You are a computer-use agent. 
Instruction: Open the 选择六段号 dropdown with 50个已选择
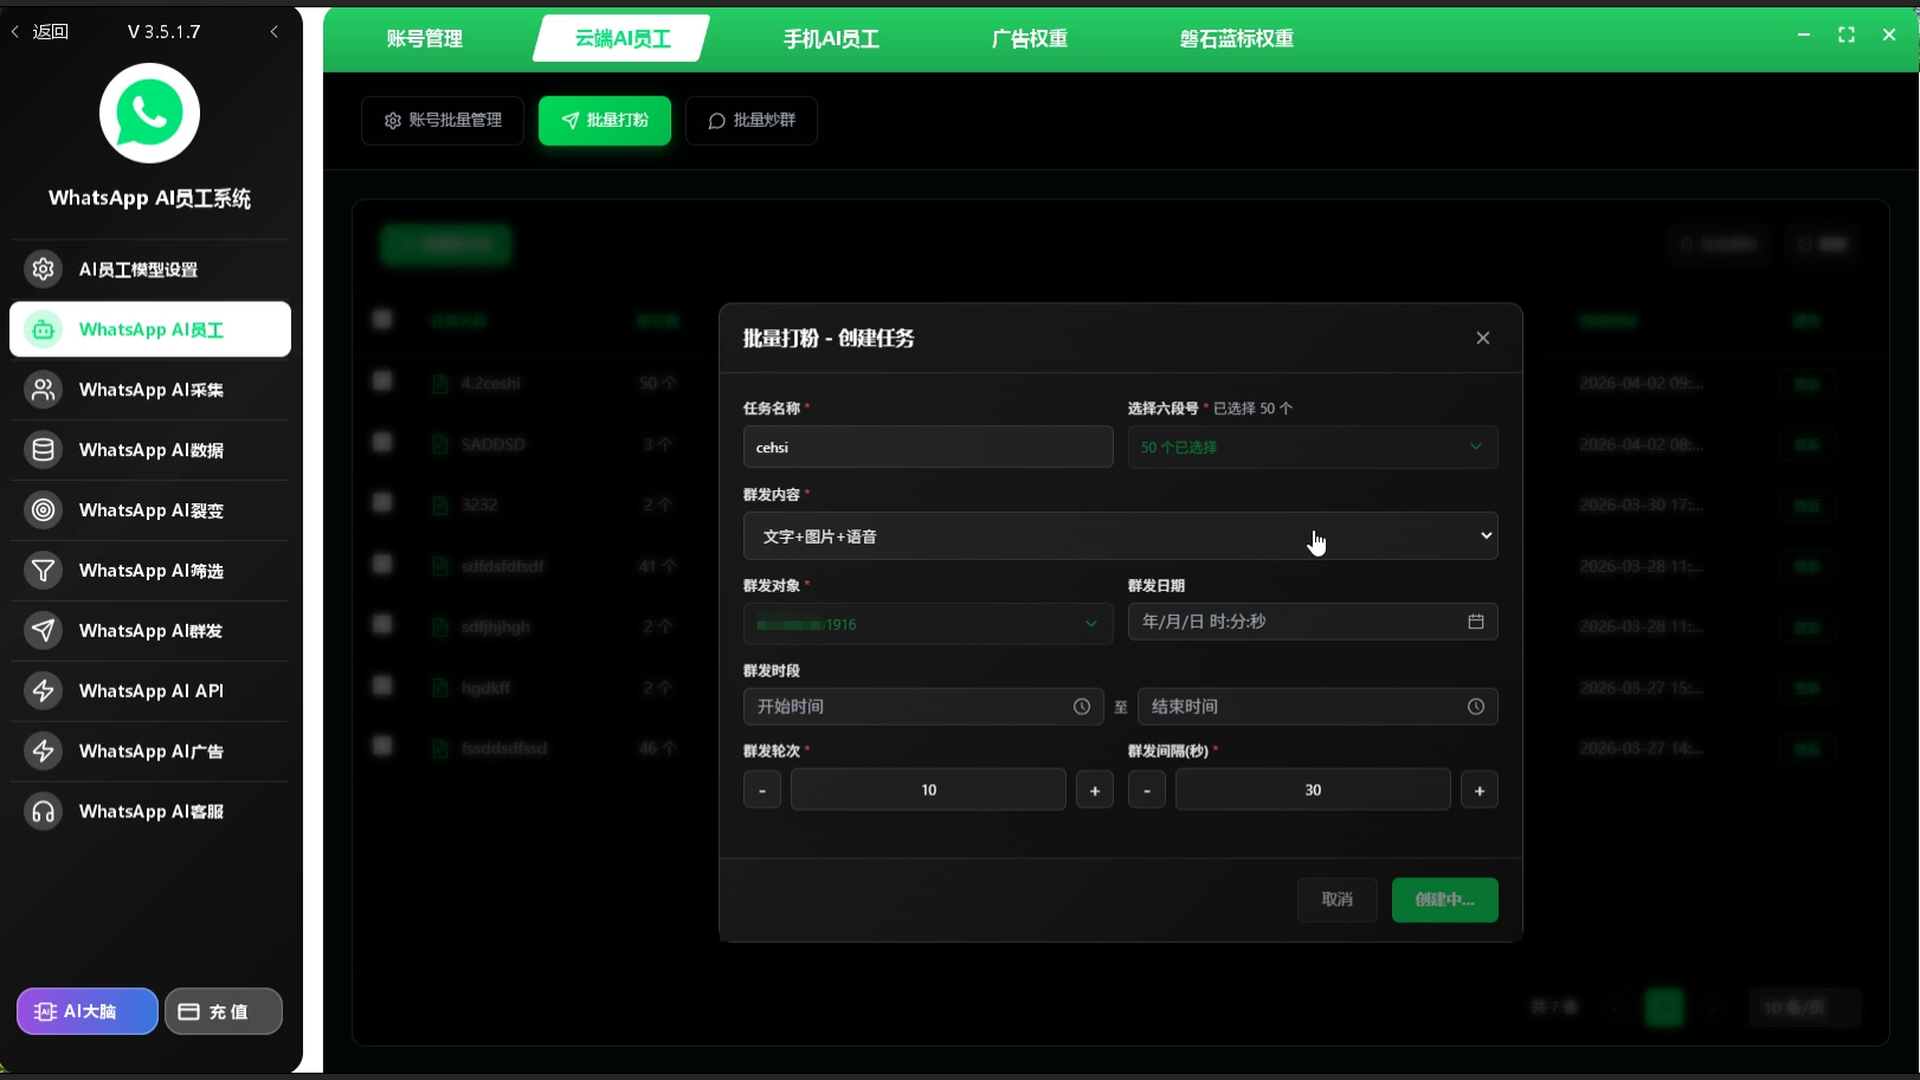[1312, 447]
